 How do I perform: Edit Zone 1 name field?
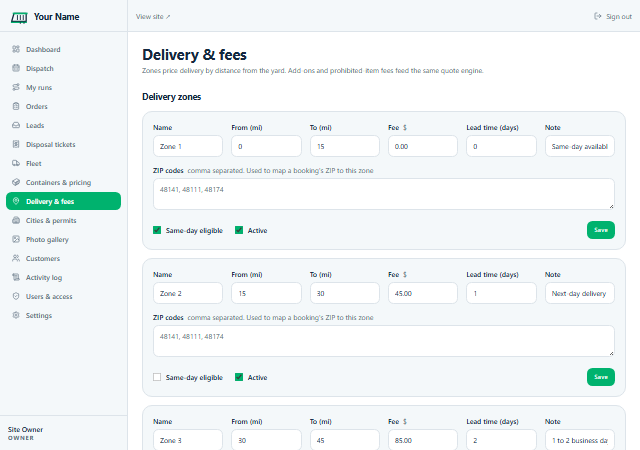pos(188,146)
